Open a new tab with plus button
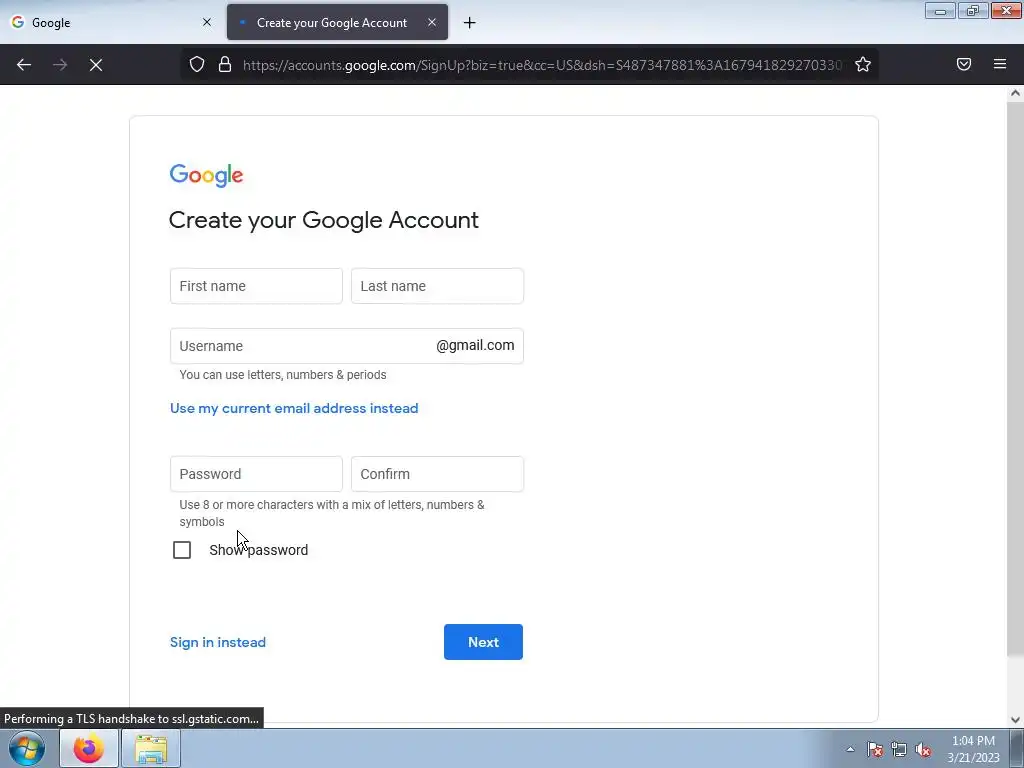This screenshot has width=1024, height=768. pos(470,23)
